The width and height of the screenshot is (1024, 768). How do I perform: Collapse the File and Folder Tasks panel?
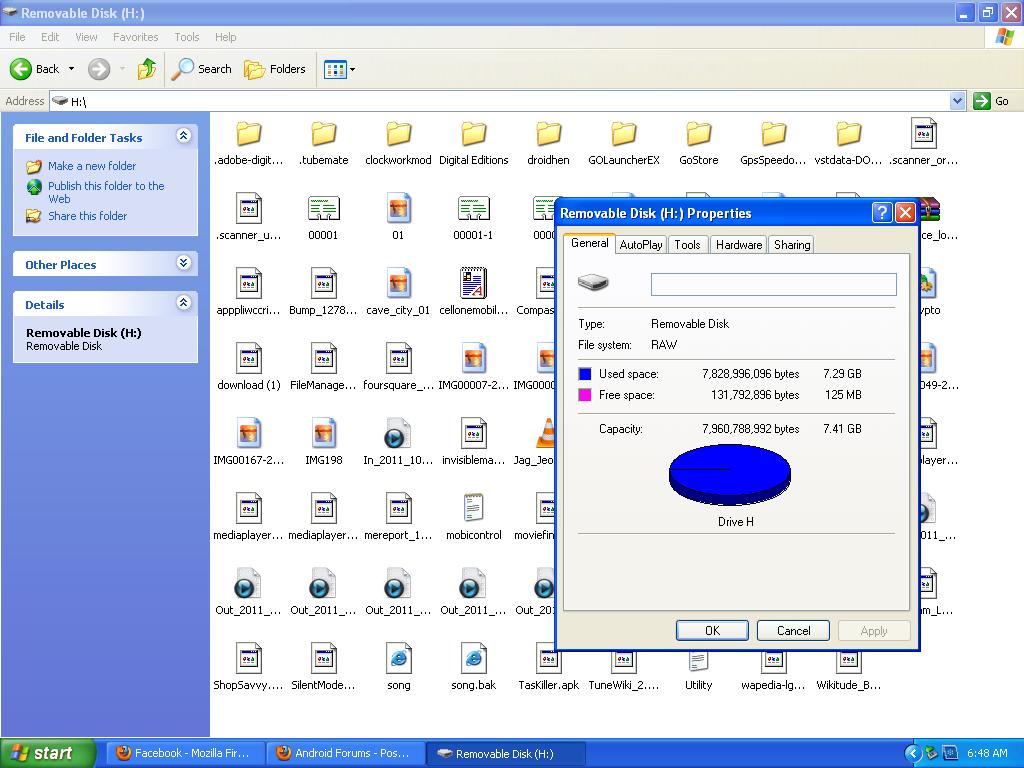pos(183,136)
